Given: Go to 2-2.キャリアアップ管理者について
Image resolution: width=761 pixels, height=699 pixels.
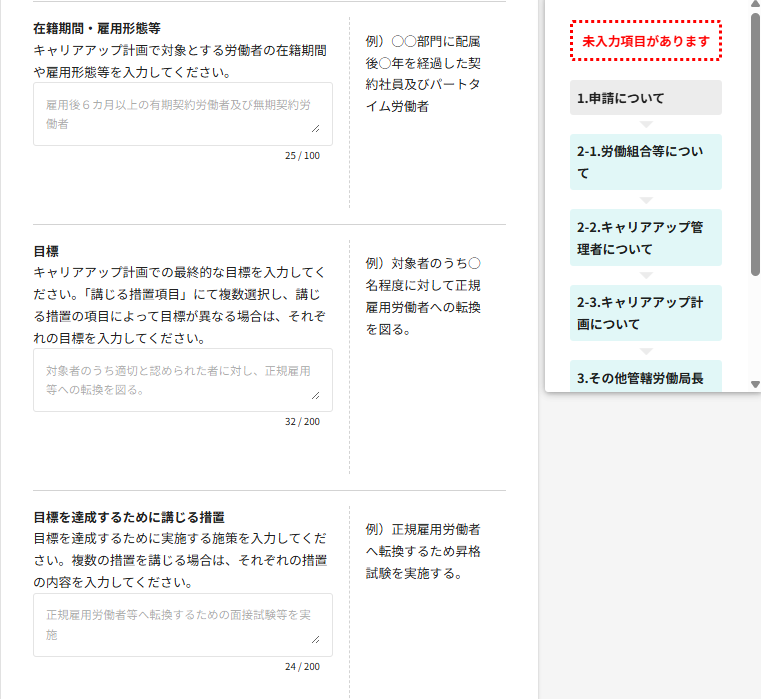Looking at the screenshot, I should click(x=646, y=238).
